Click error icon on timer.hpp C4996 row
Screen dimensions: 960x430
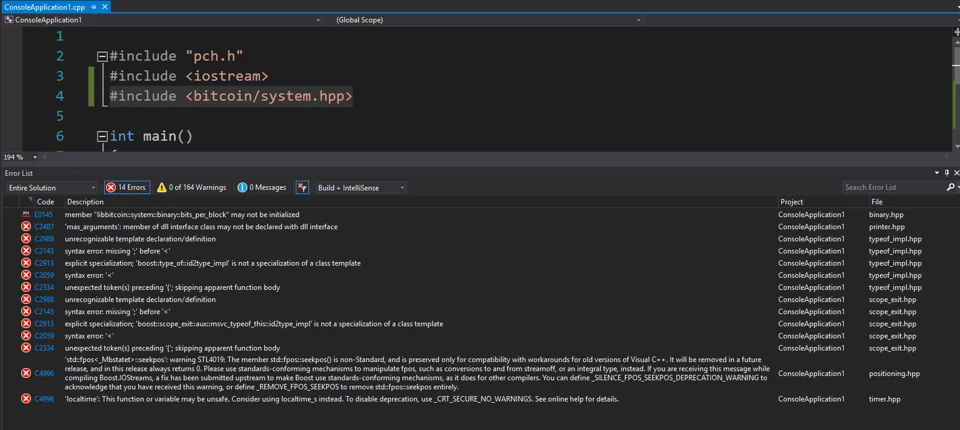tap(26, 399)
